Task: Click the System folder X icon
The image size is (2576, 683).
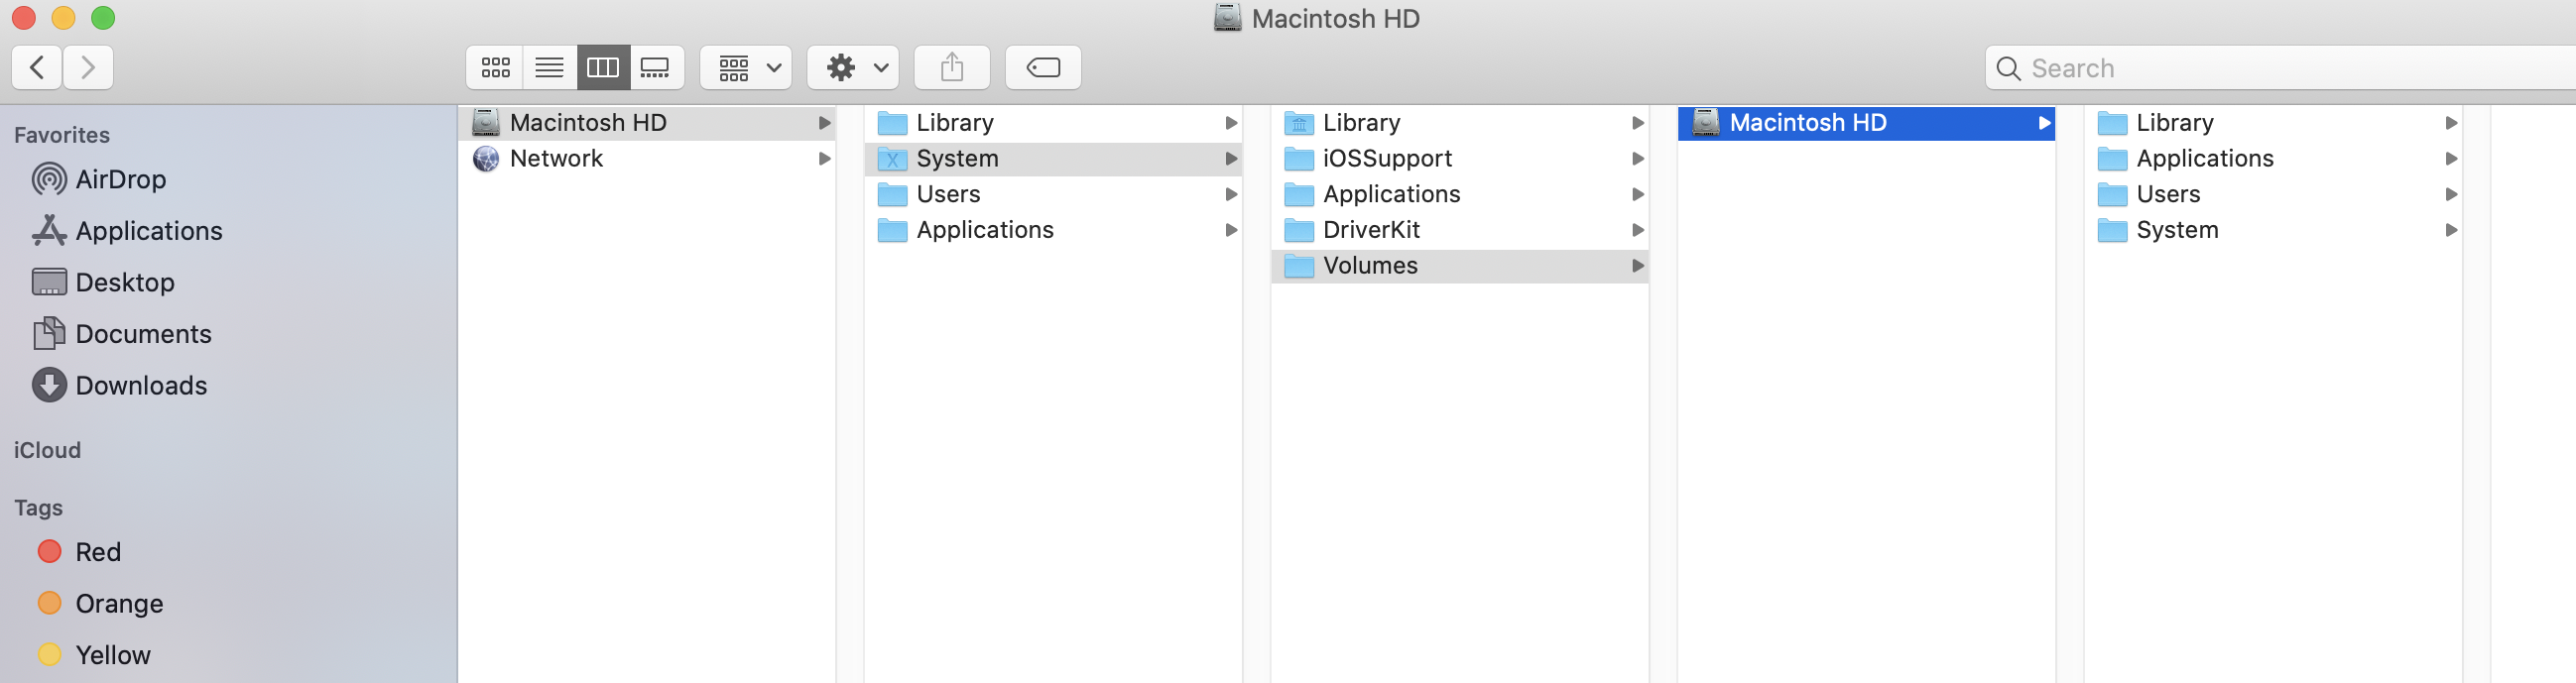Action: 892,159
